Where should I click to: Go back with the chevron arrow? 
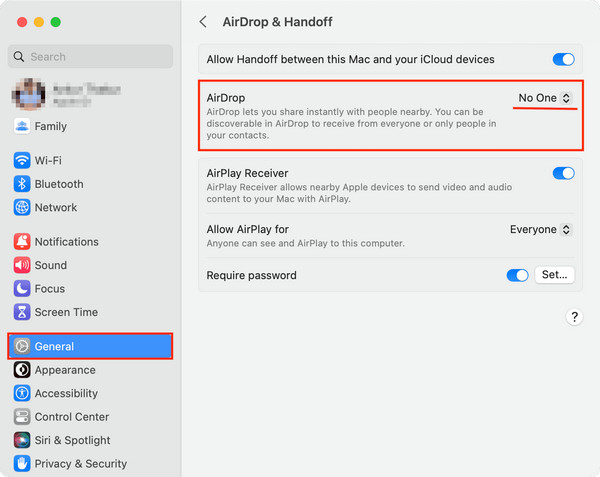[204, 21]
